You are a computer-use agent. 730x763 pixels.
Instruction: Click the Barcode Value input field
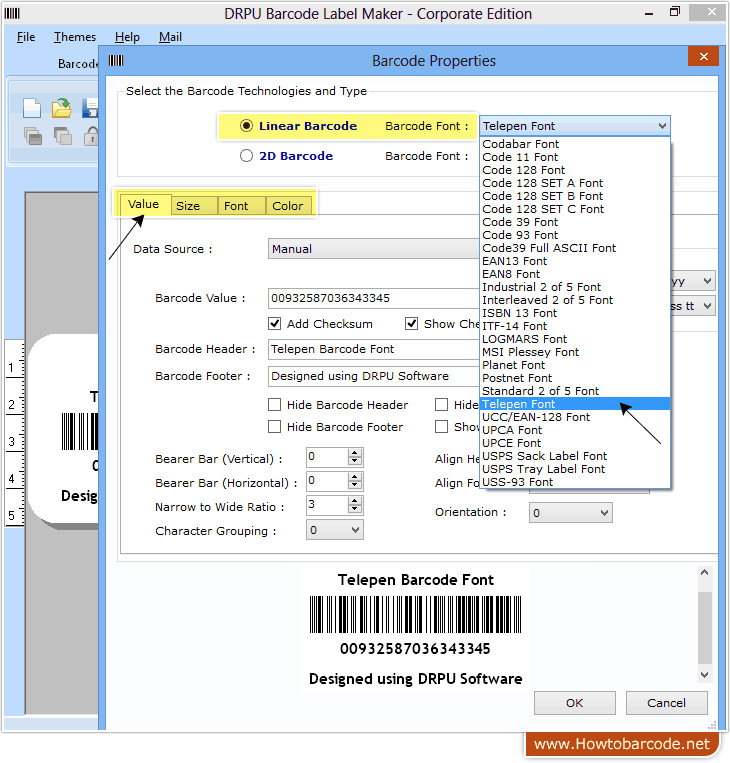(x=374, y=298)
